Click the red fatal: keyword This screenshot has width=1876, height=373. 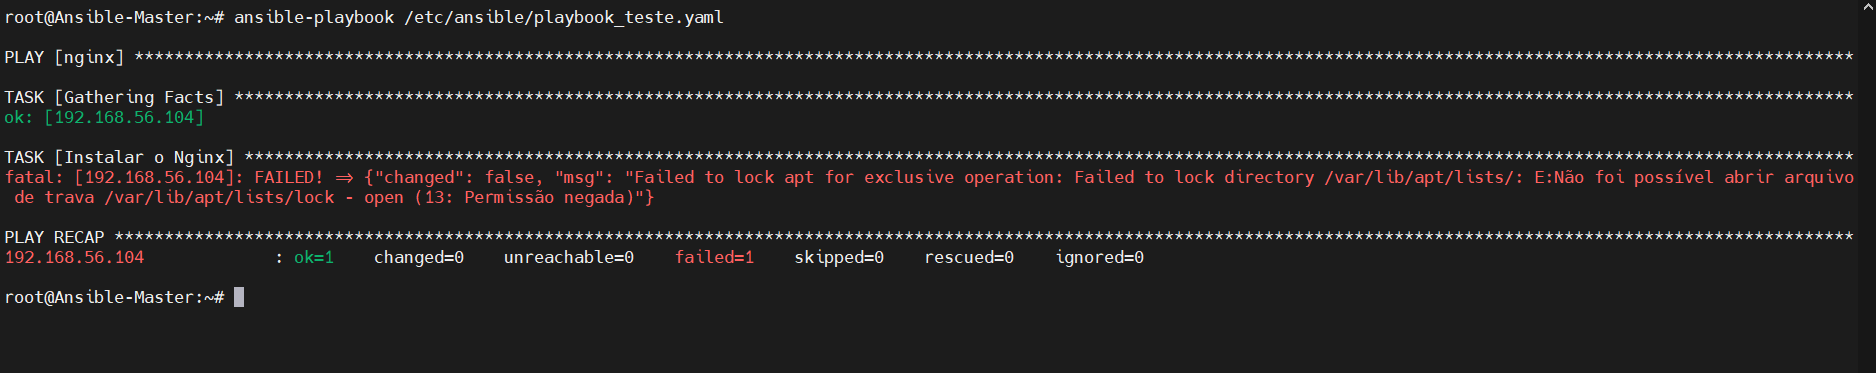pos(34,177)
